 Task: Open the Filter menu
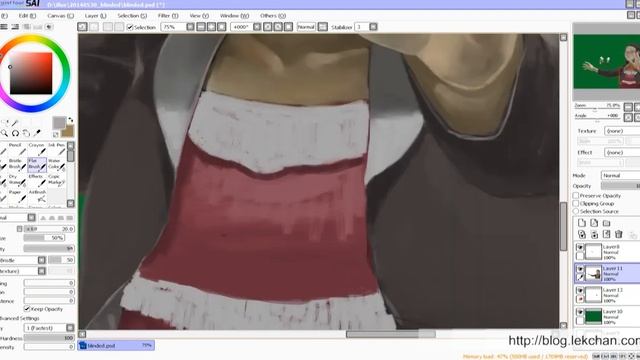click(x=168, y=16)
